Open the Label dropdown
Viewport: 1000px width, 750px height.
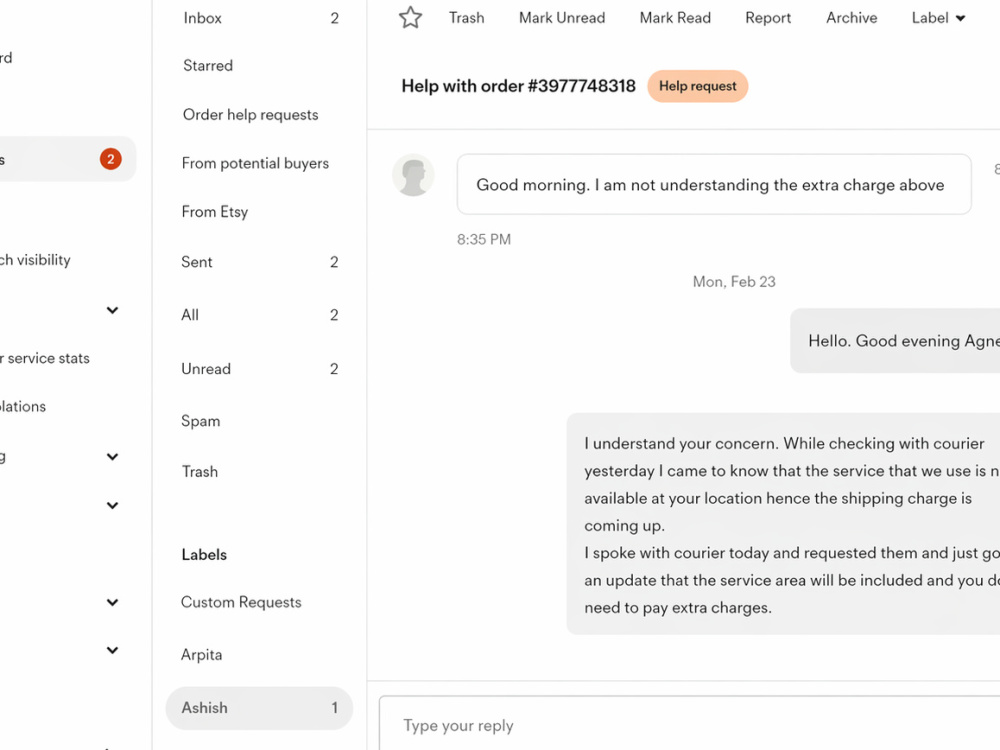click(938, 18)
